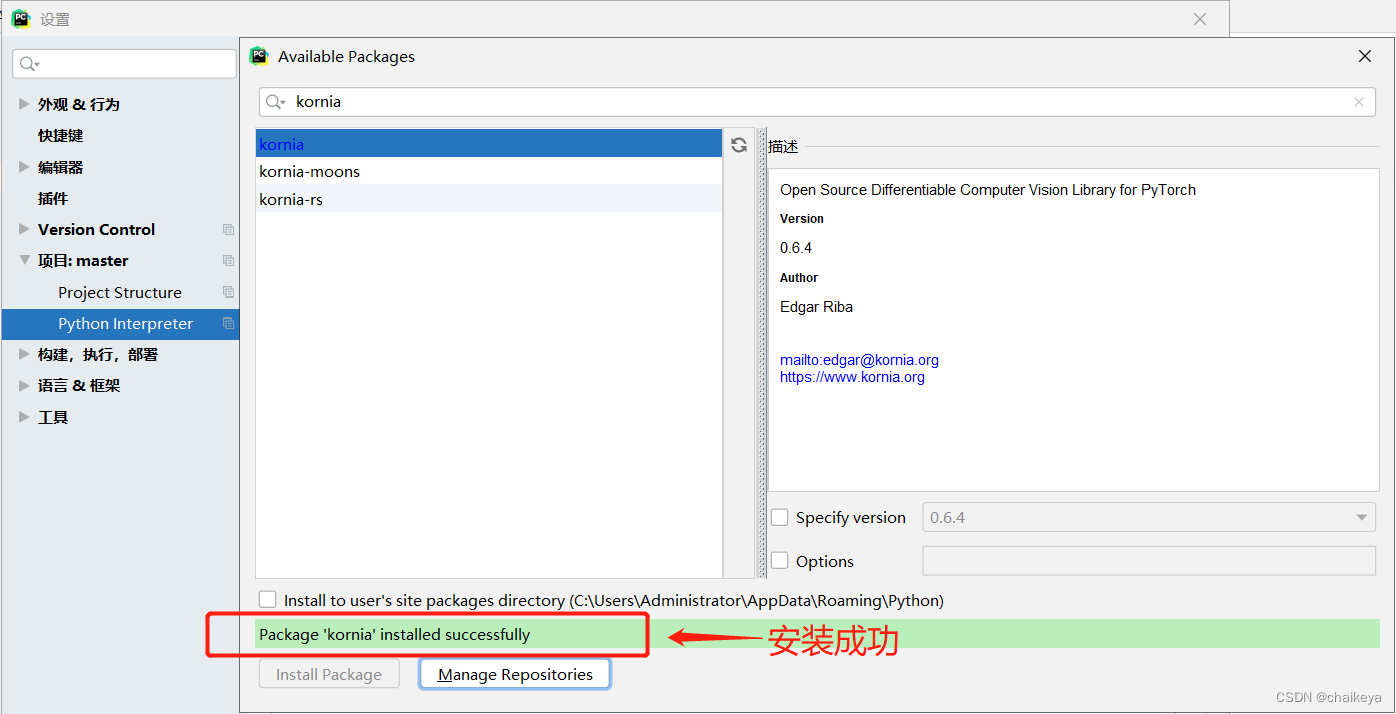Enable the Specify version checkbox

pos(780,517)
